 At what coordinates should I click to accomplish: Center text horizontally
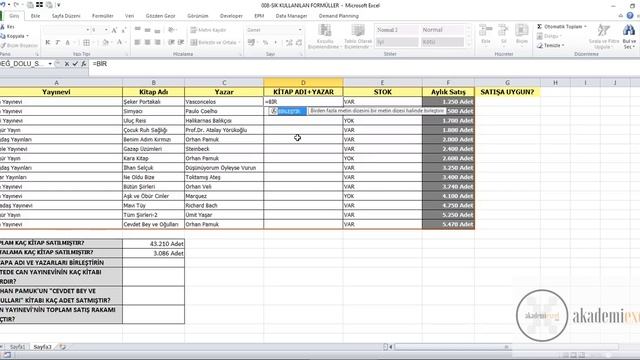point(147,42)
